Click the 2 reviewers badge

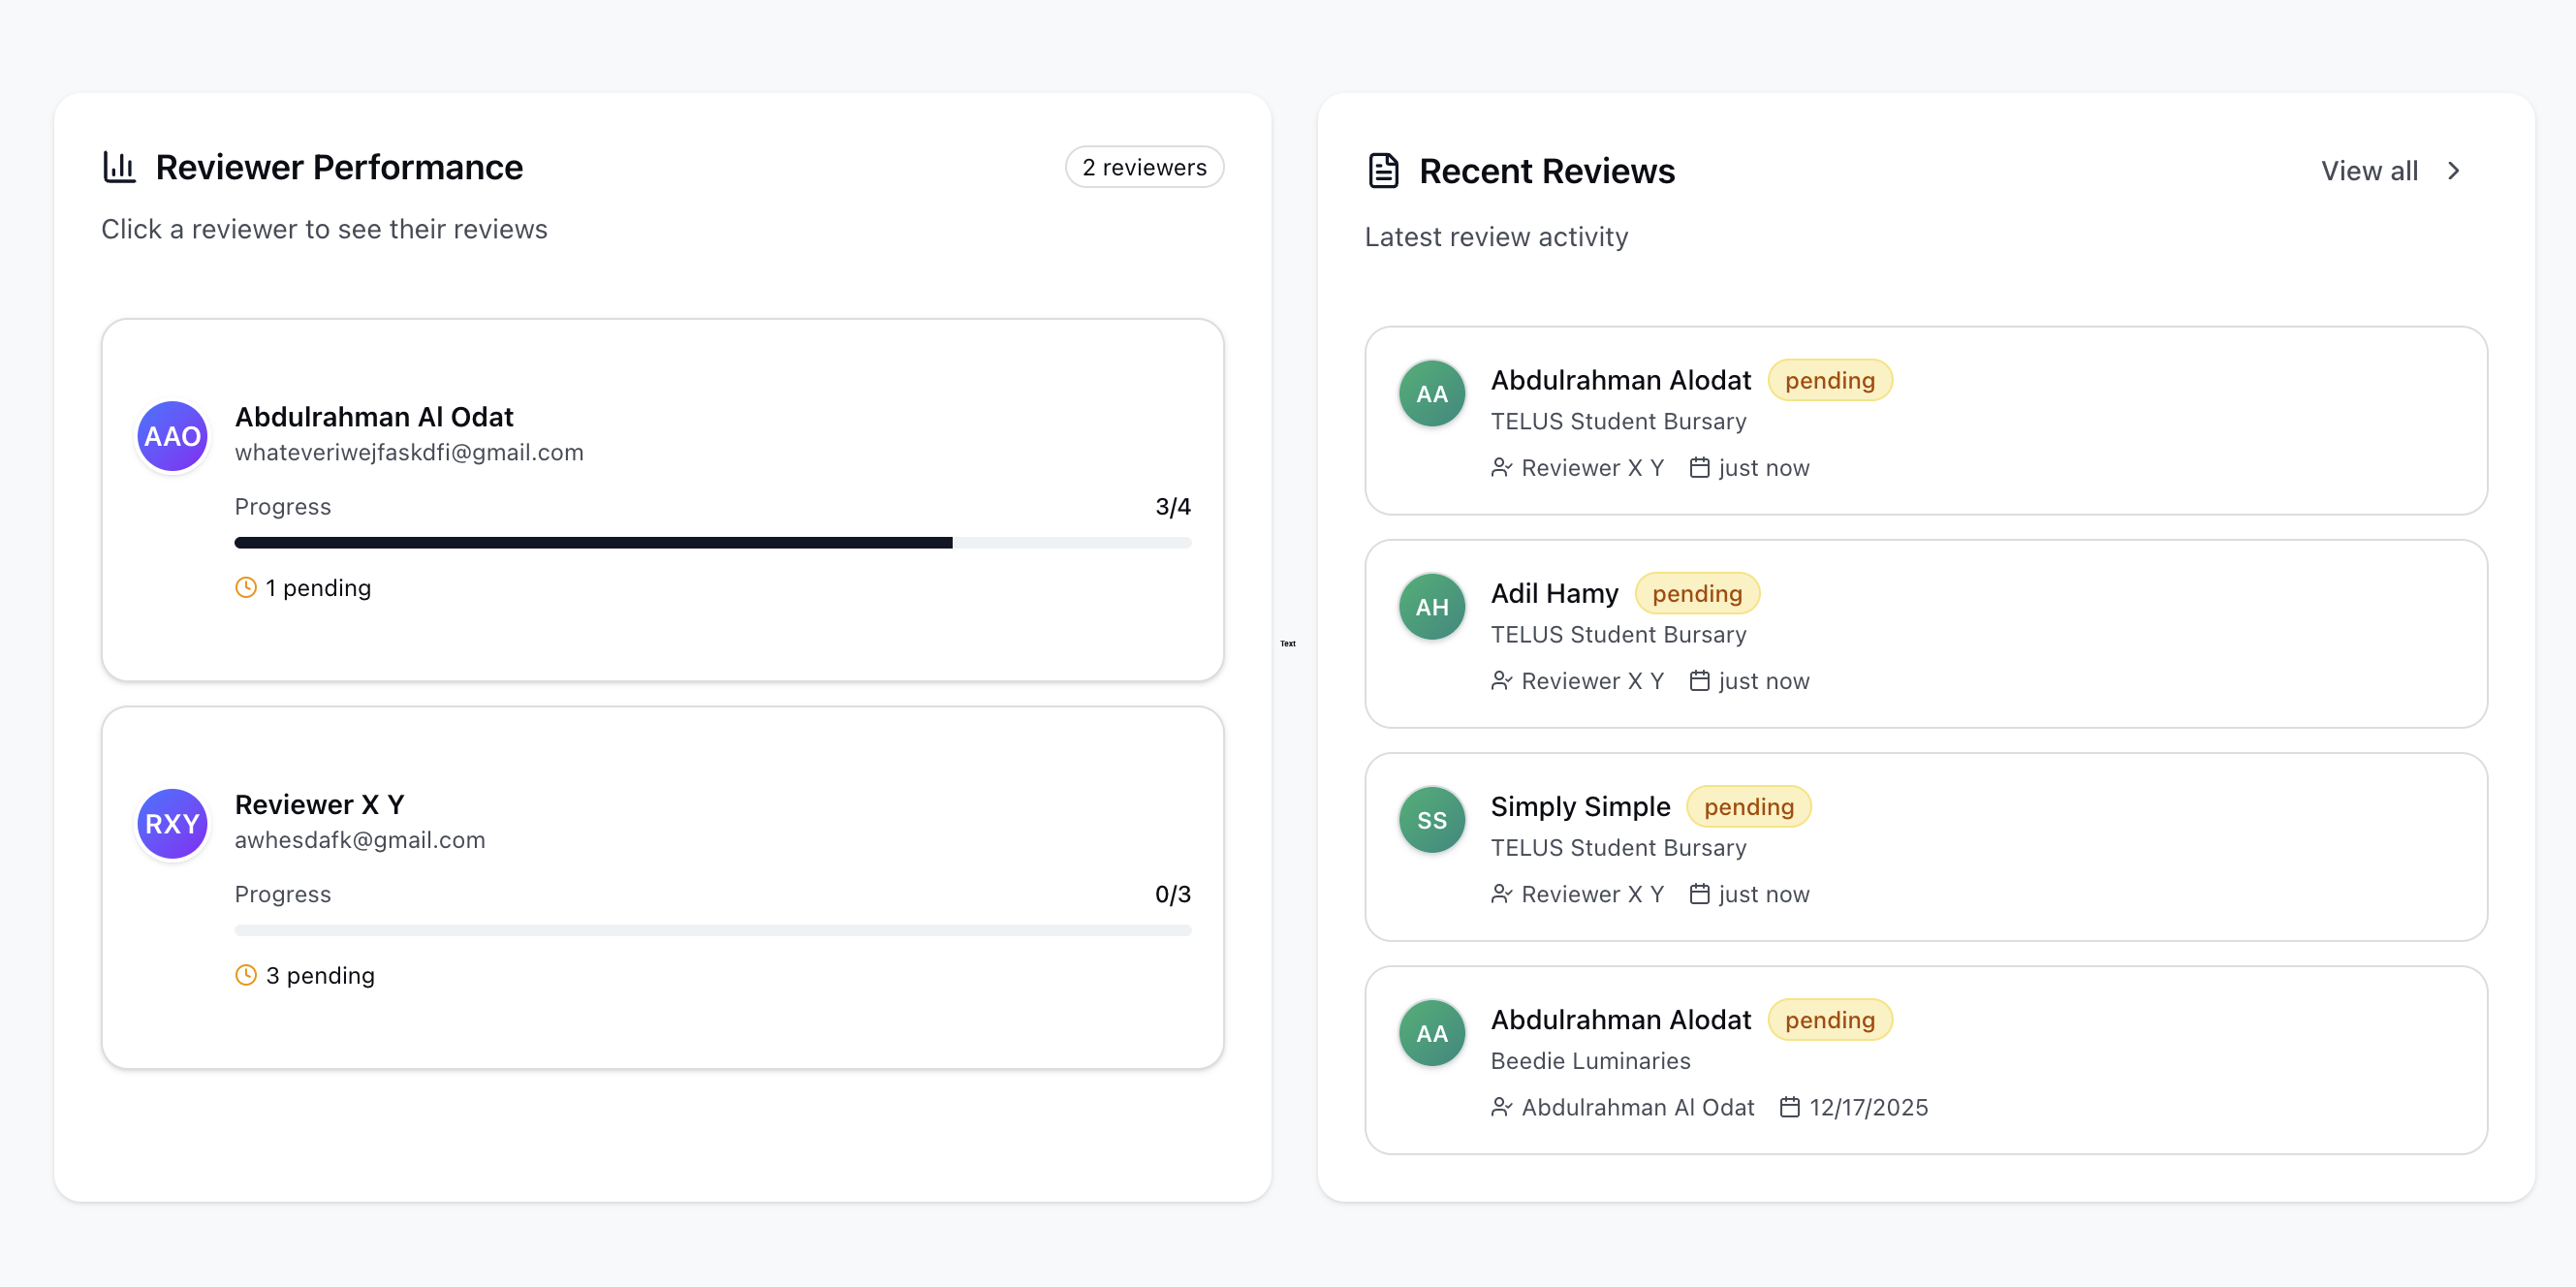pos(1144,167)
